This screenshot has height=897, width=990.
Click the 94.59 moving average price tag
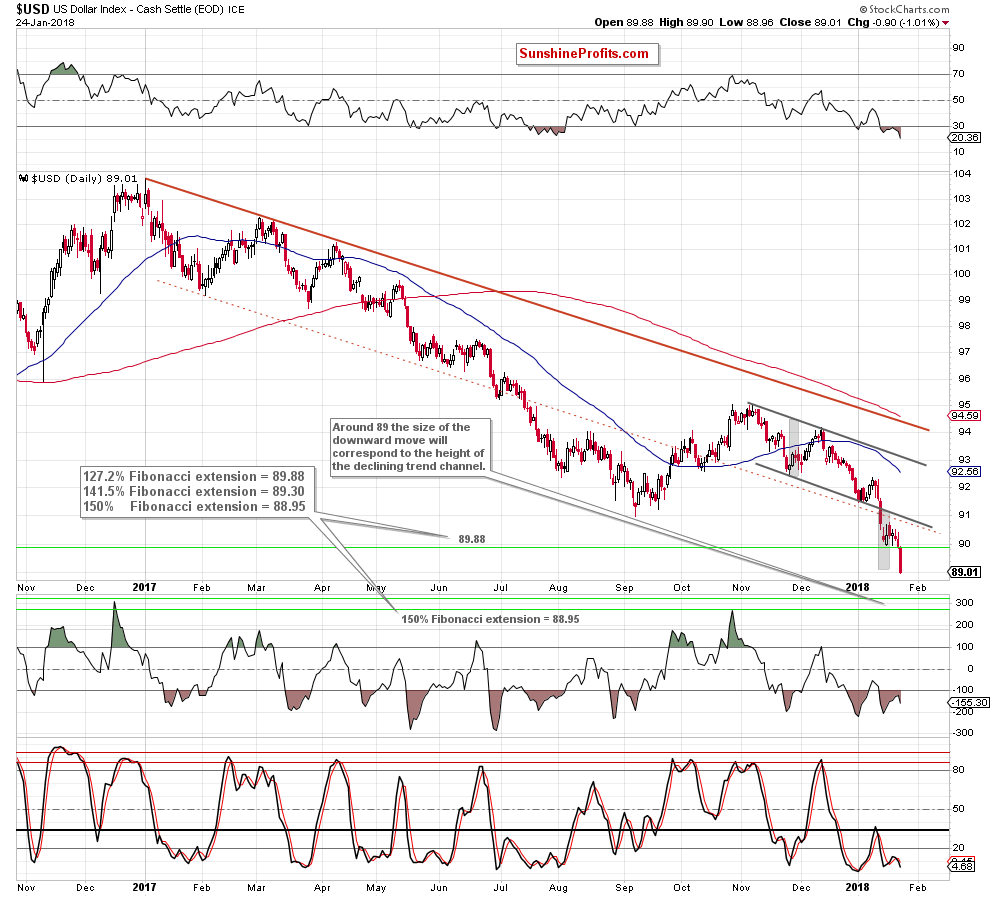tap(965, 415)
